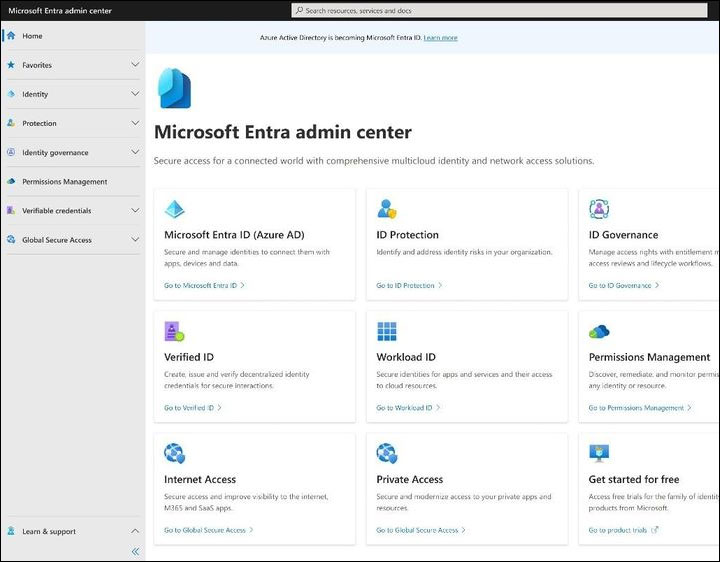Click the Microsoft Entra ID card icon
Screen dimensions: 720x562
[174, 209]
